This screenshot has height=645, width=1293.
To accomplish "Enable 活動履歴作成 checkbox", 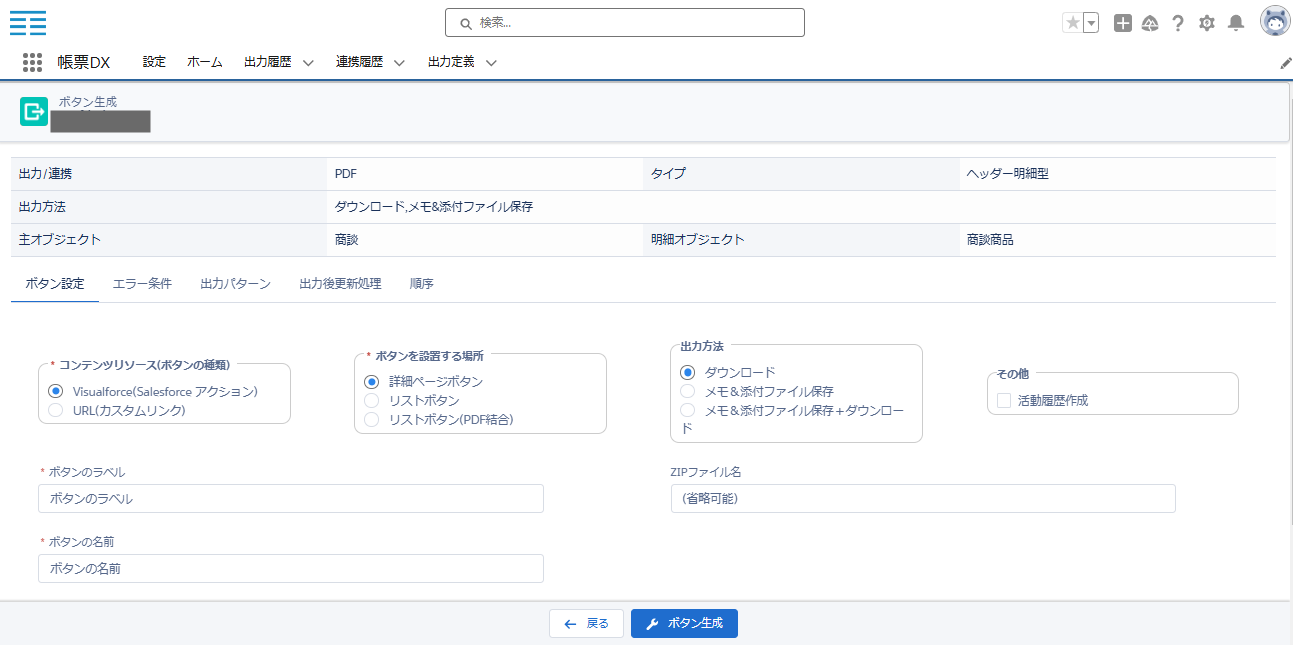I will [x=1004, y=400].
